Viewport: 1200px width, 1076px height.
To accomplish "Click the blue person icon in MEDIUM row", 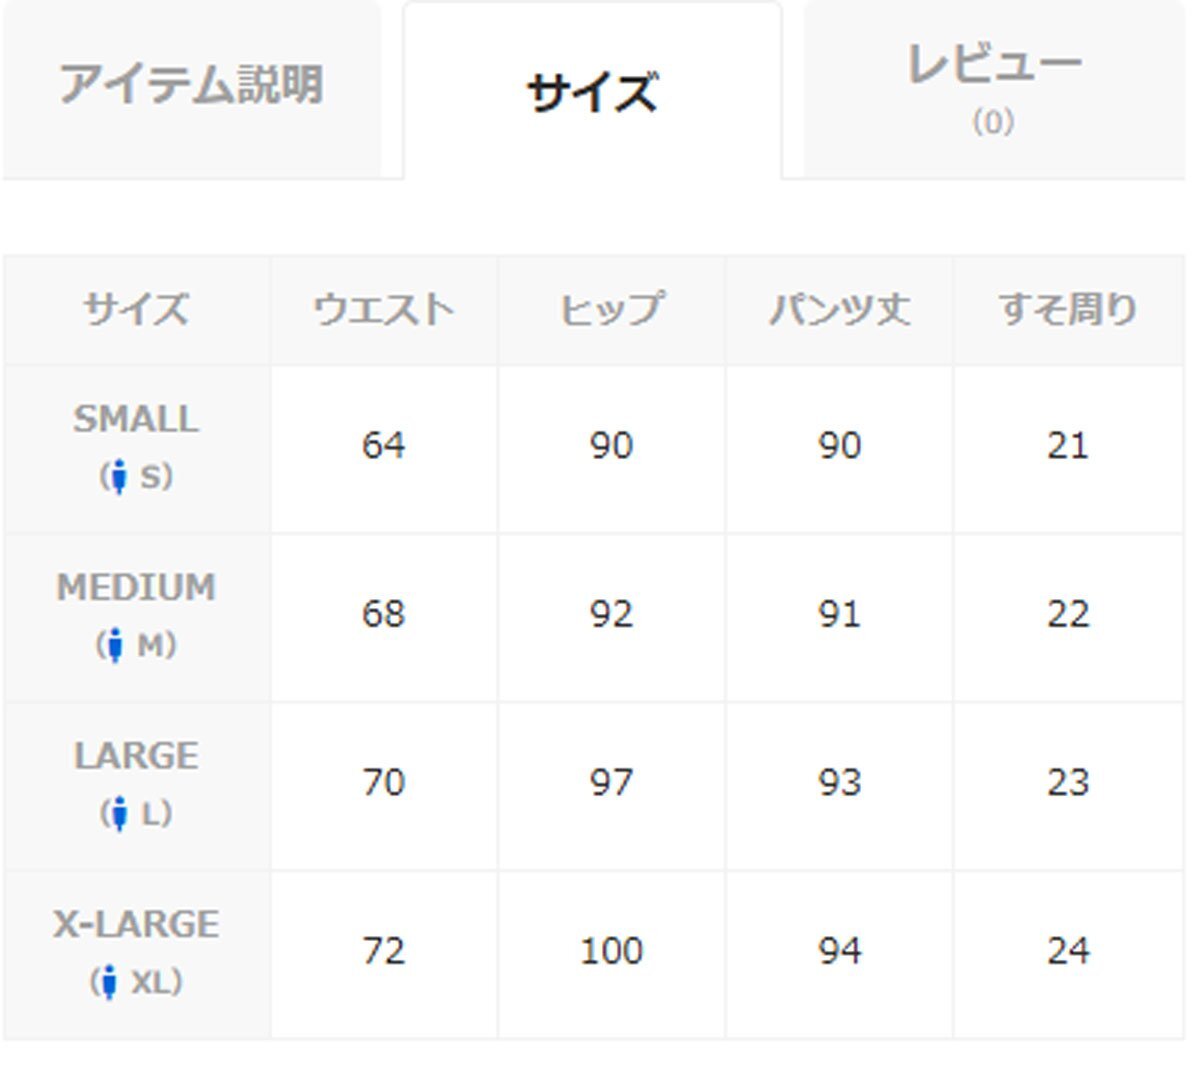I will click(x=116, y=645).
